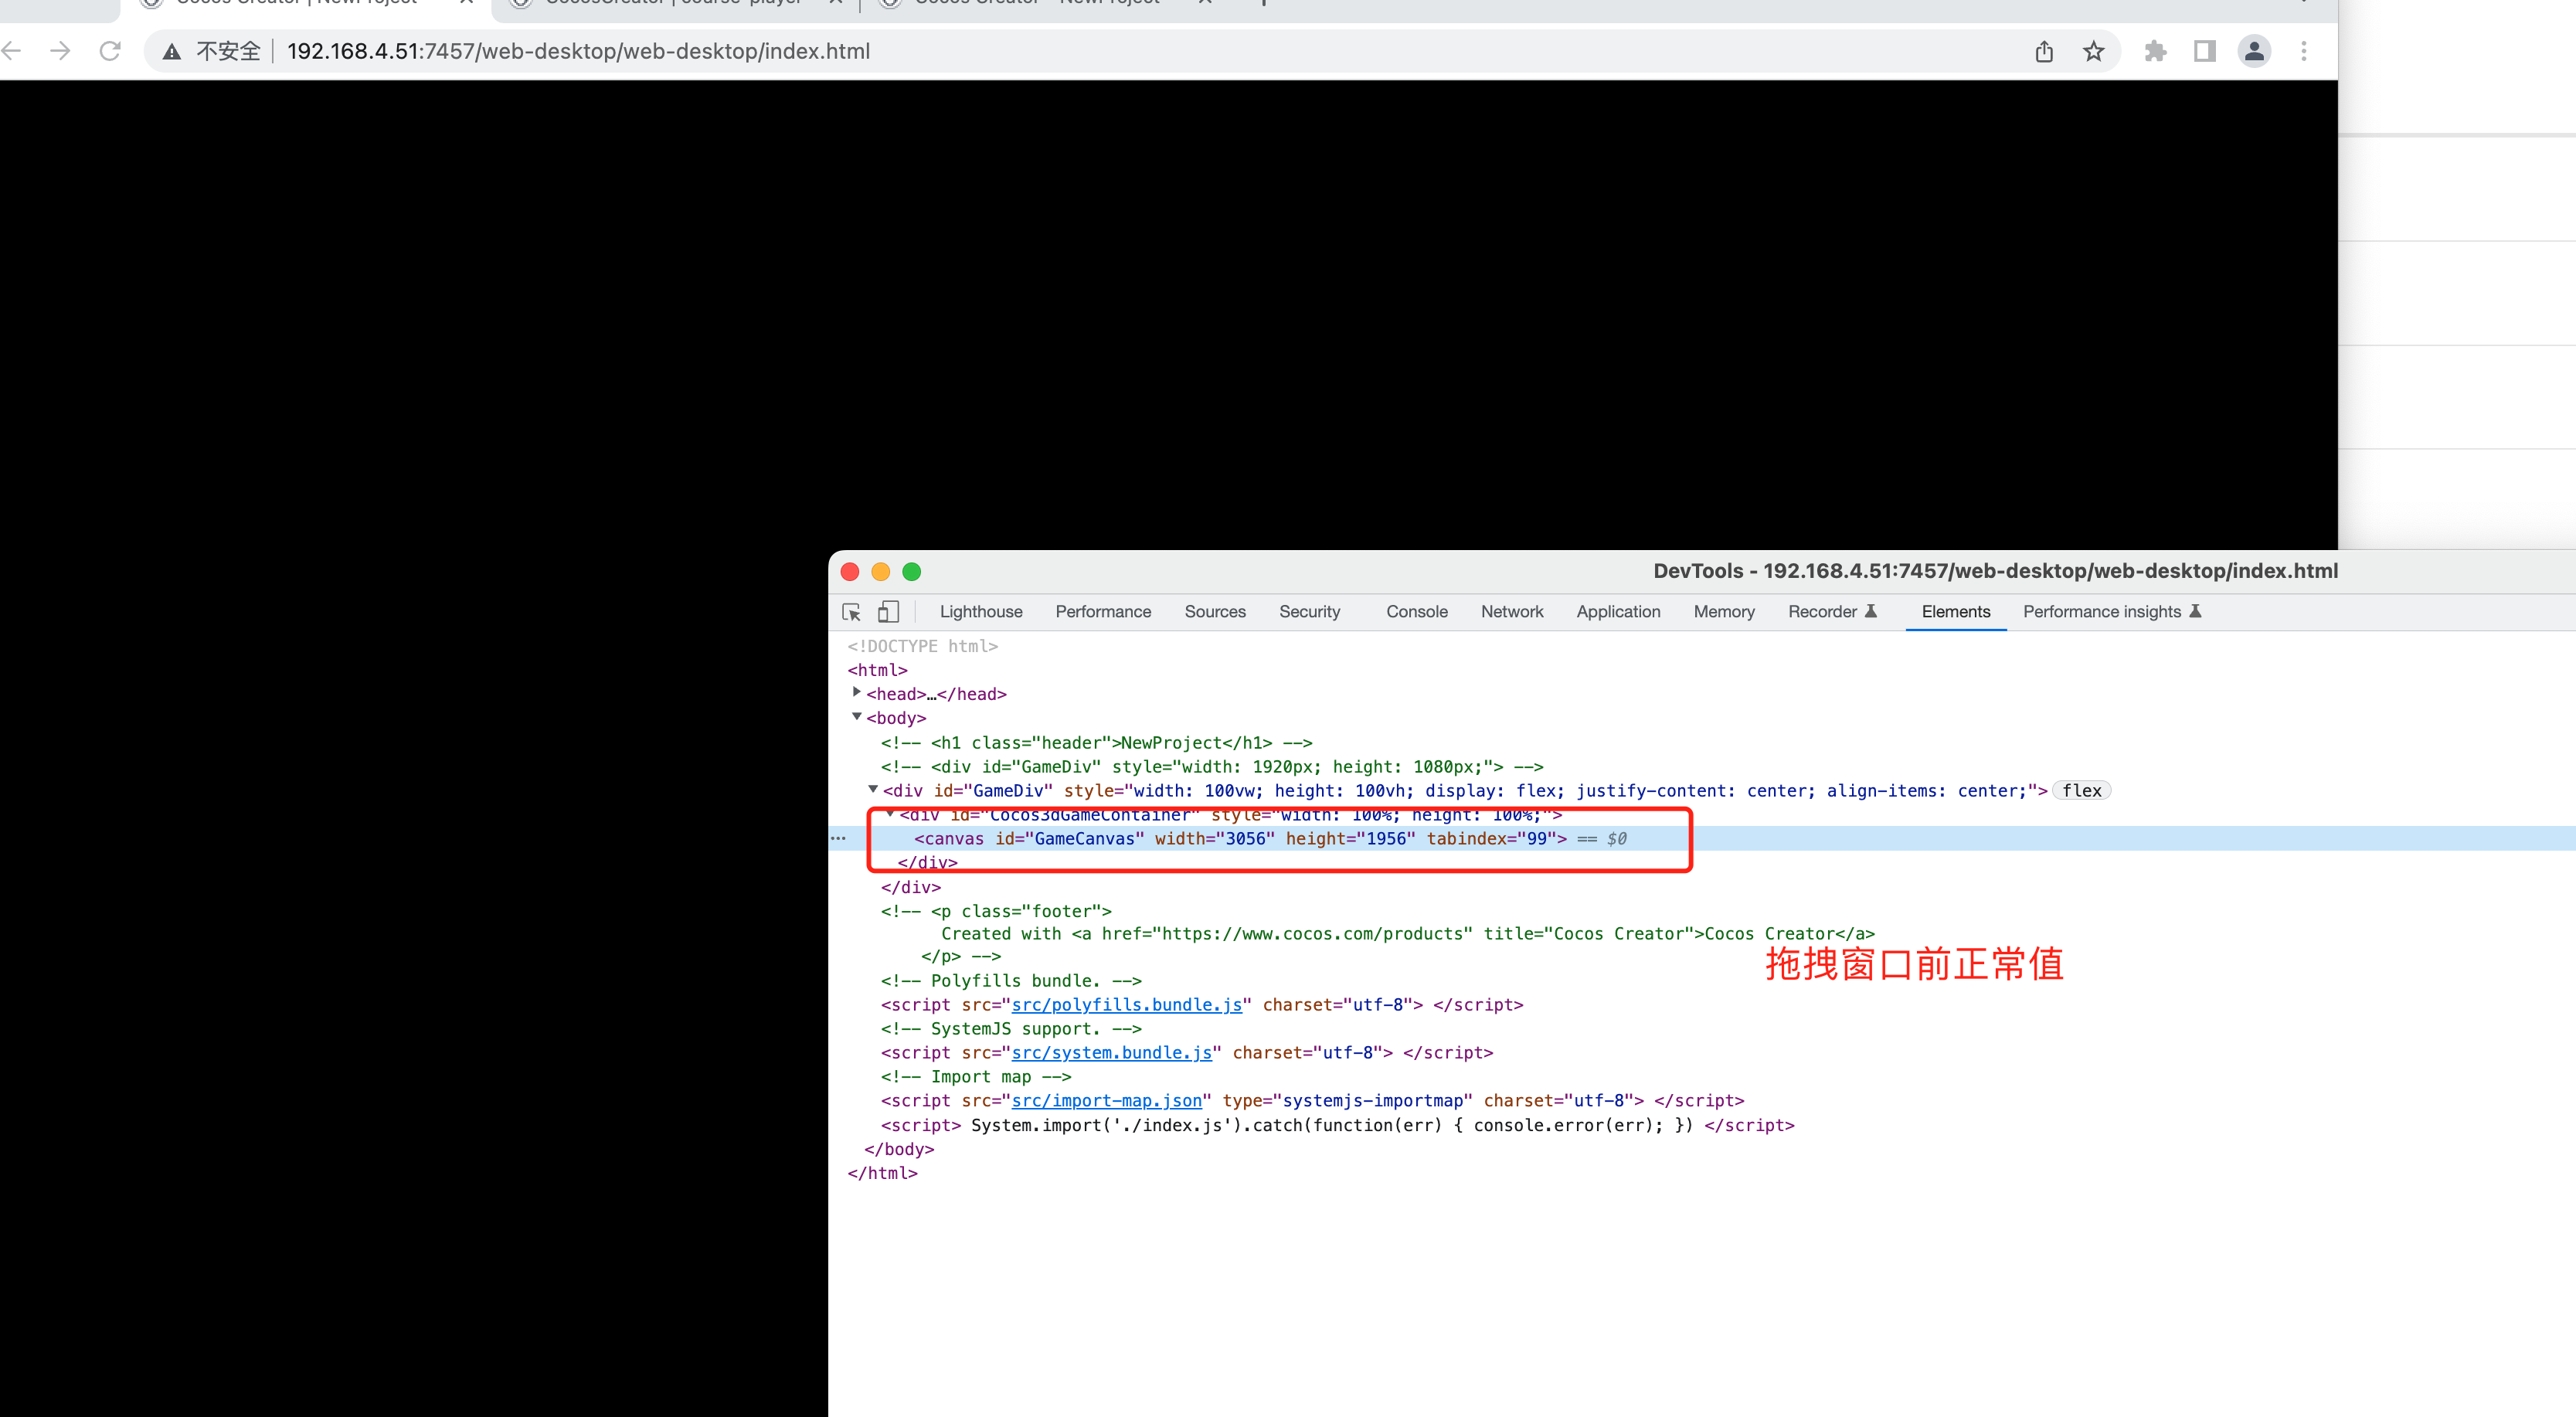Activate the inspect element picker
The height and width of the screenshot is (1417, 2576).
pos(852,612)
